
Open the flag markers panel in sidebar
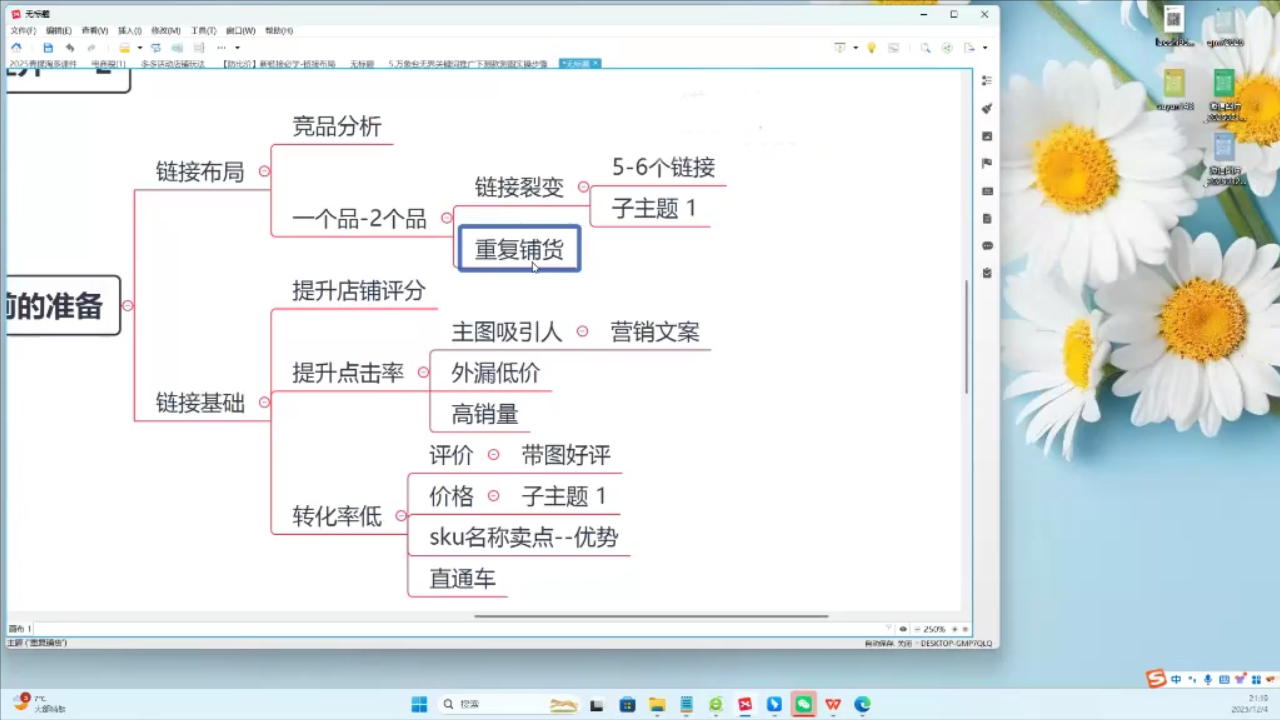tap(987, 163)
